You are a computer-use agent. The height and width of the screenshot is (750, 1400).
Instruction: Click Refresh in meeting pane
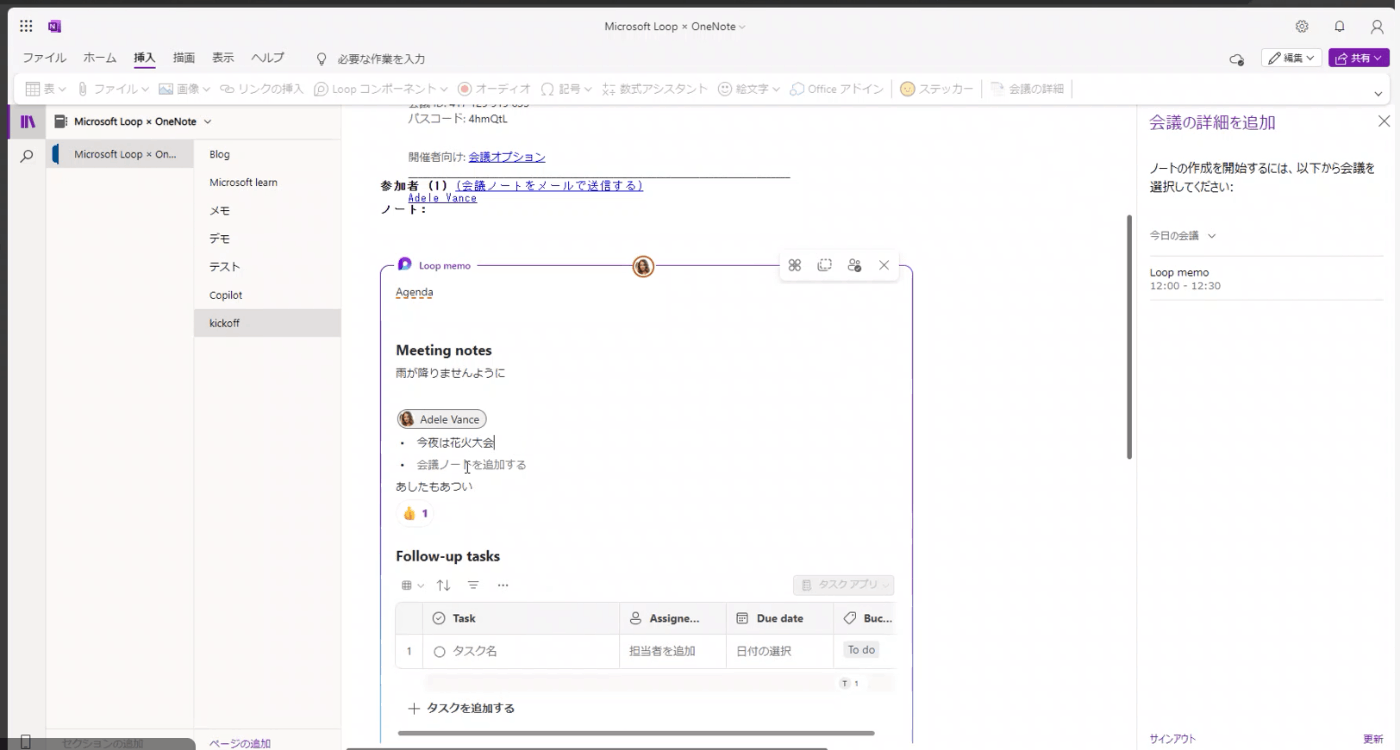point(1373,739)
